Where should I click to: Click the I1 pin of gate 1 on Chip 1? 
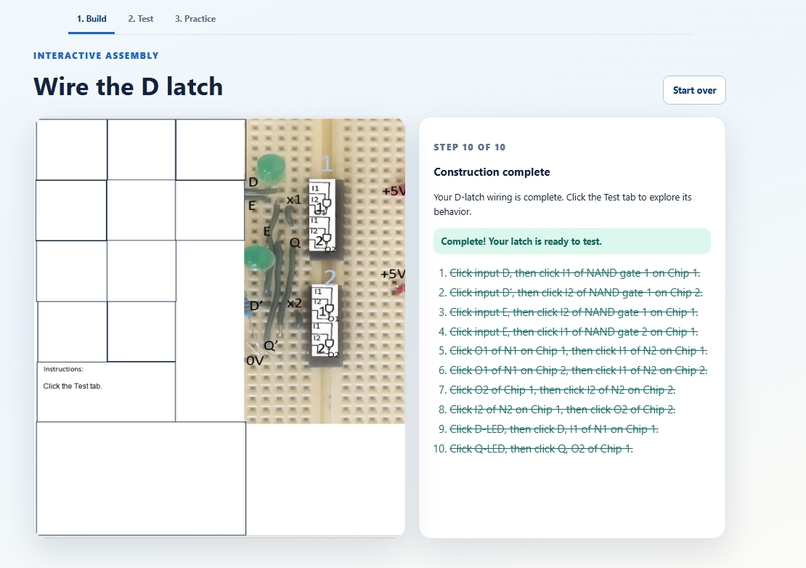pos(315,188)
